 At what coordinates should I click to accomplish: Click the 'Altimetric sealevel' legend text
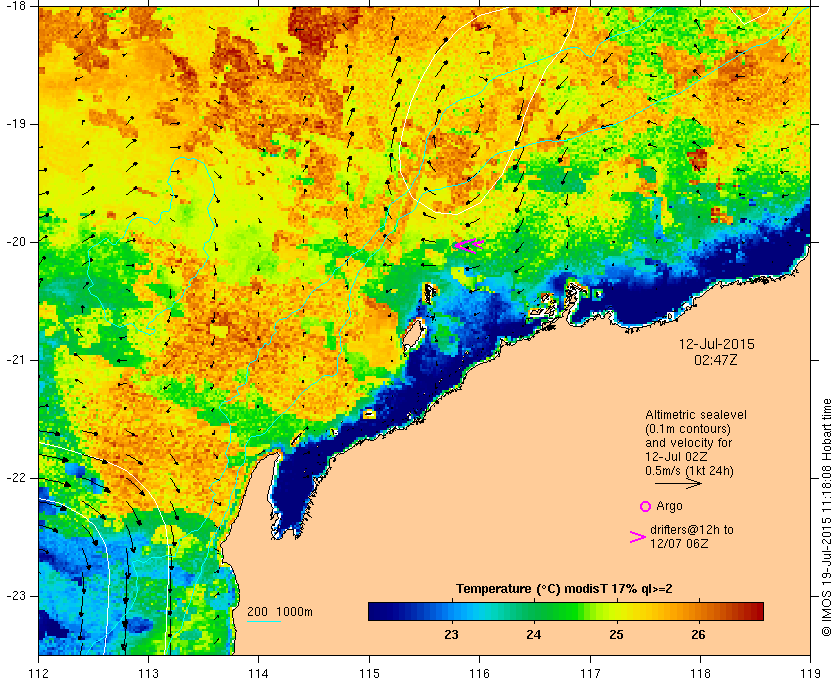coord(695,415)
